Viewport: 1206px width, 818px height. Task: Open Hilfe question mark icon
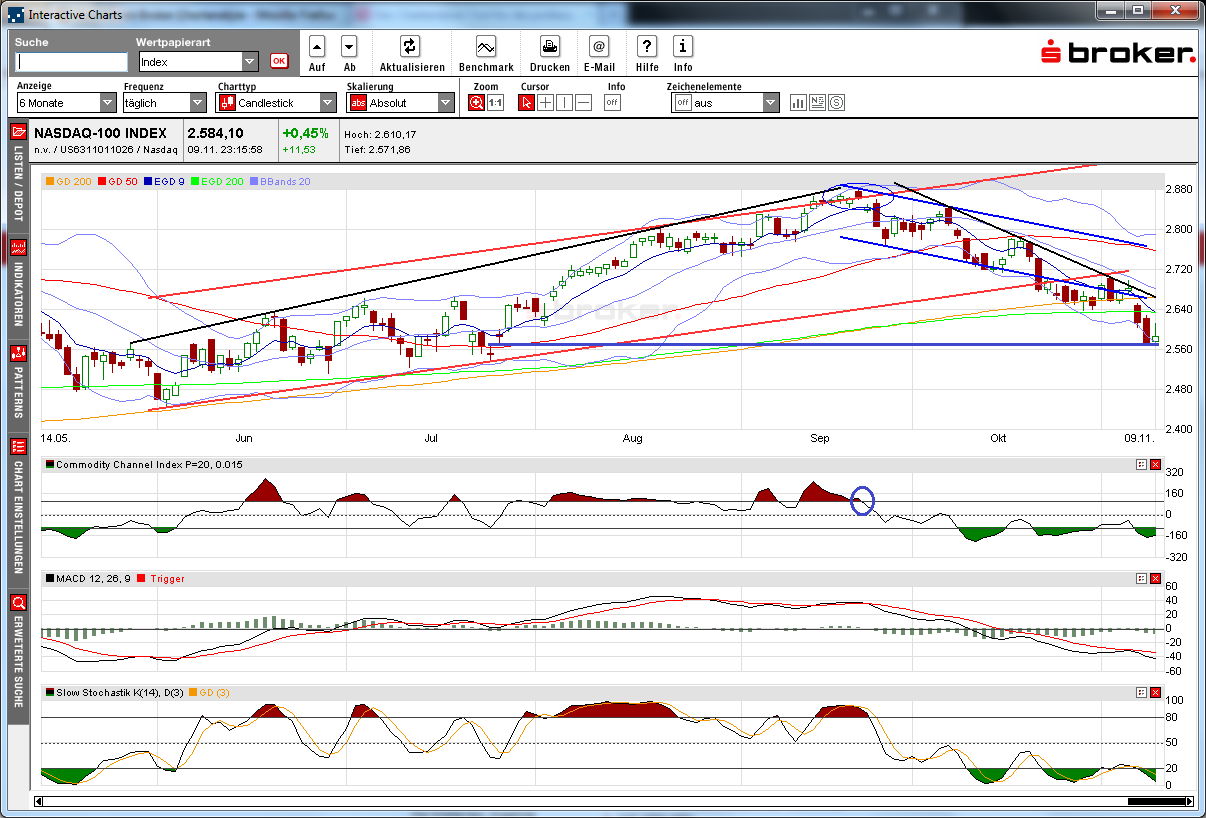coord(647,46)
